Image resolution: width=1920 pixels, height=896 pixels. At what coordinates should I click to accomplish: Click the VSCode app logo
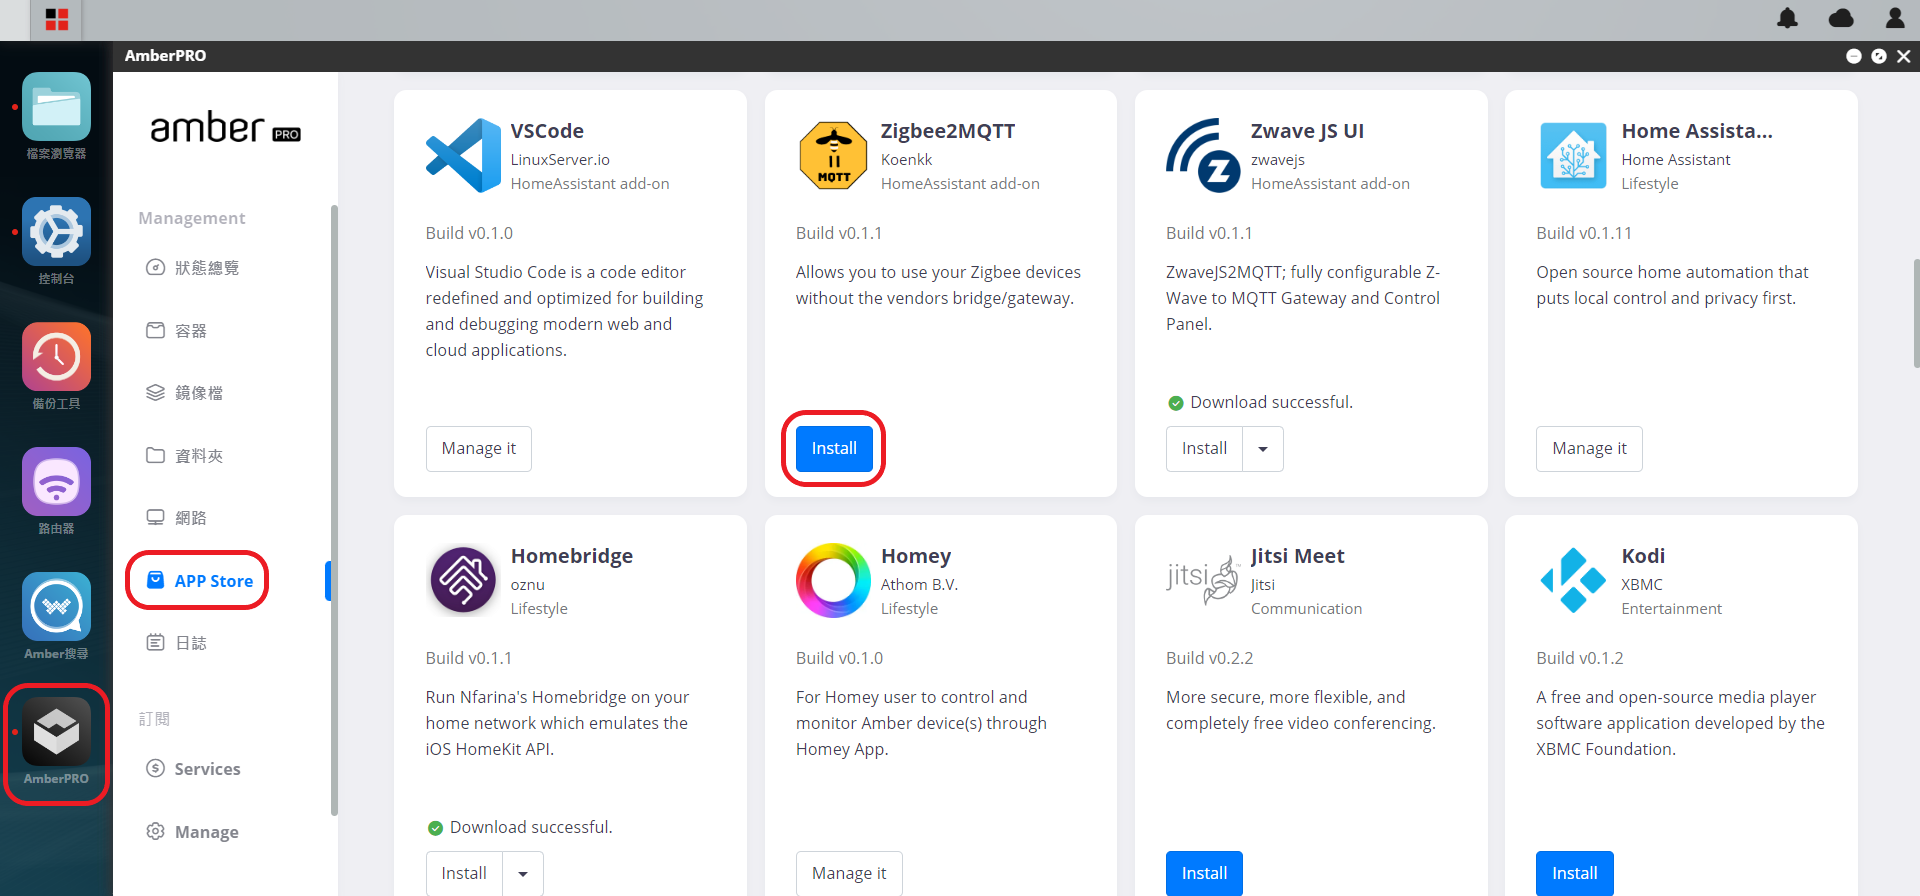[x=463, y=155]
